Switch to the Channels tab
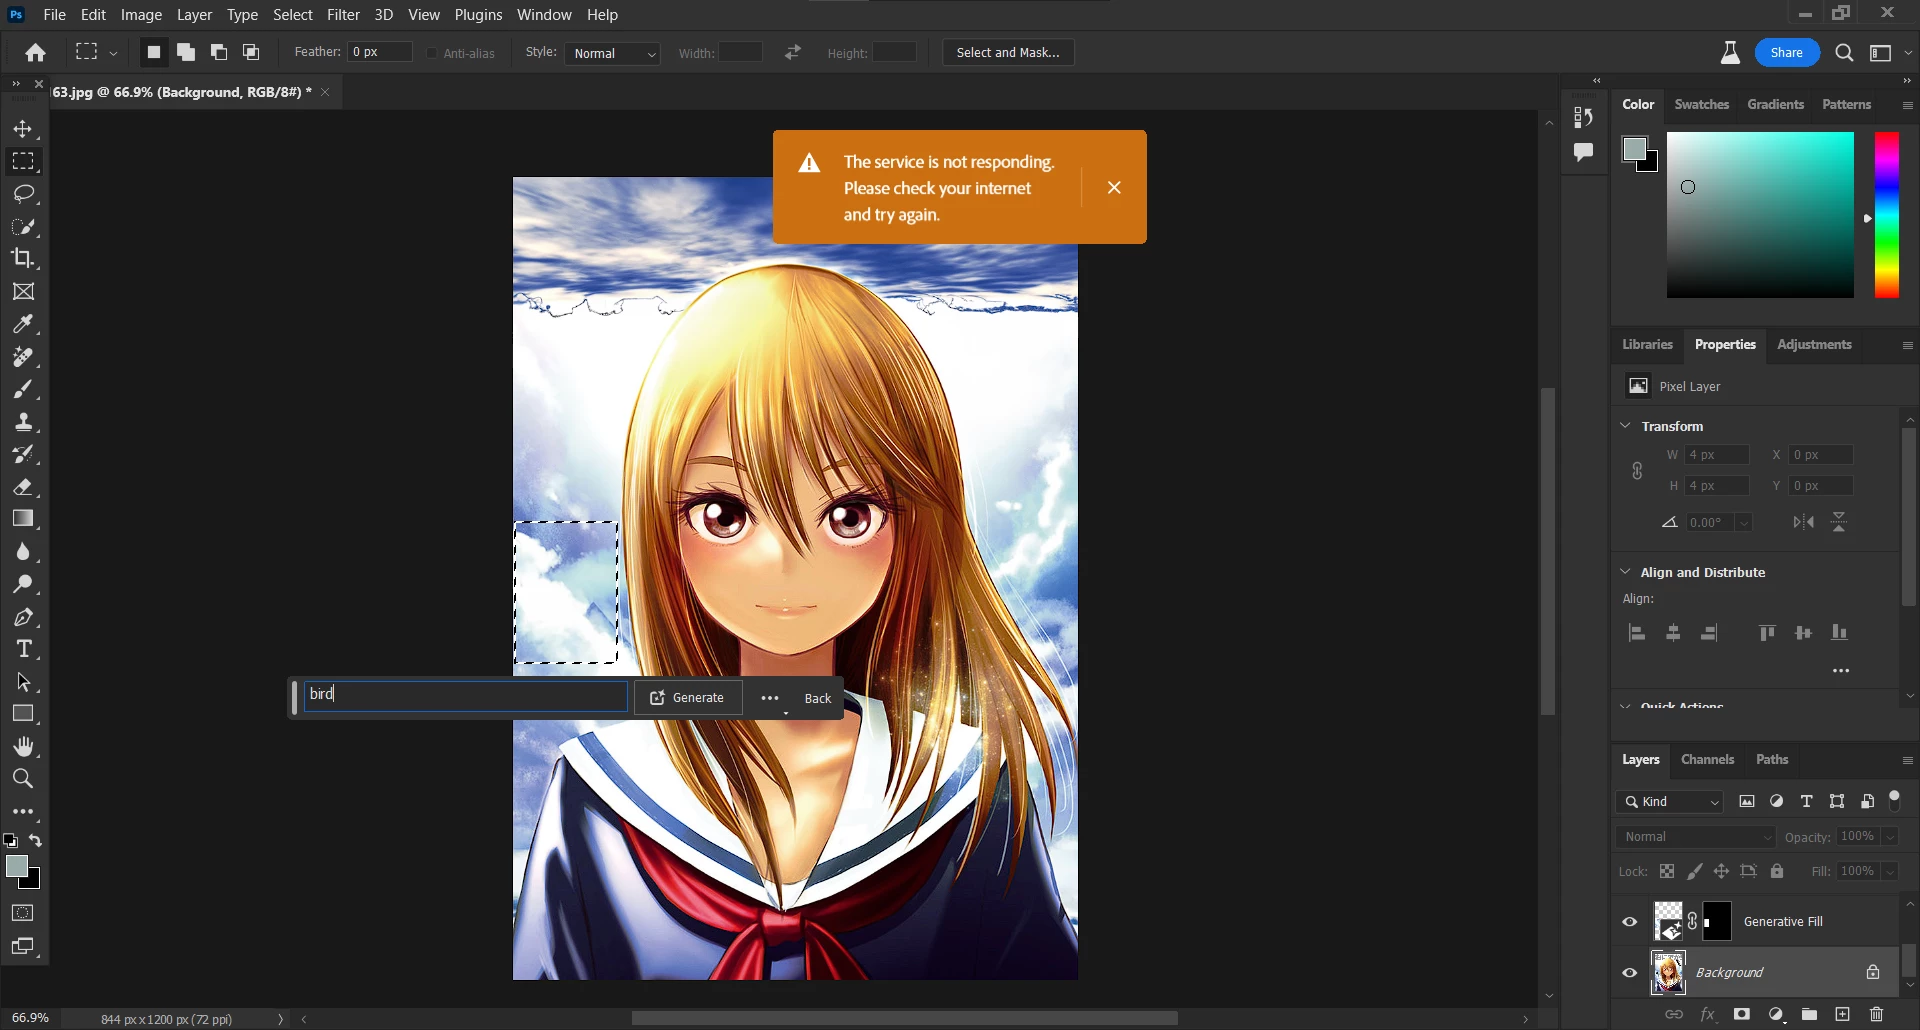 [1708, 760]
